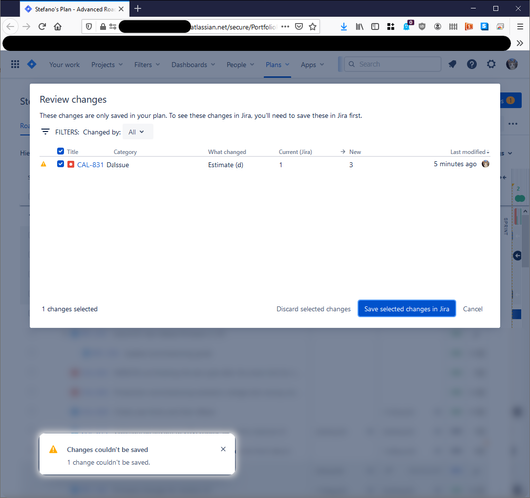Viewport: 530px width, 498px height.
Task: Toggle the browser sidebar icon
Action: coord(375,26)
